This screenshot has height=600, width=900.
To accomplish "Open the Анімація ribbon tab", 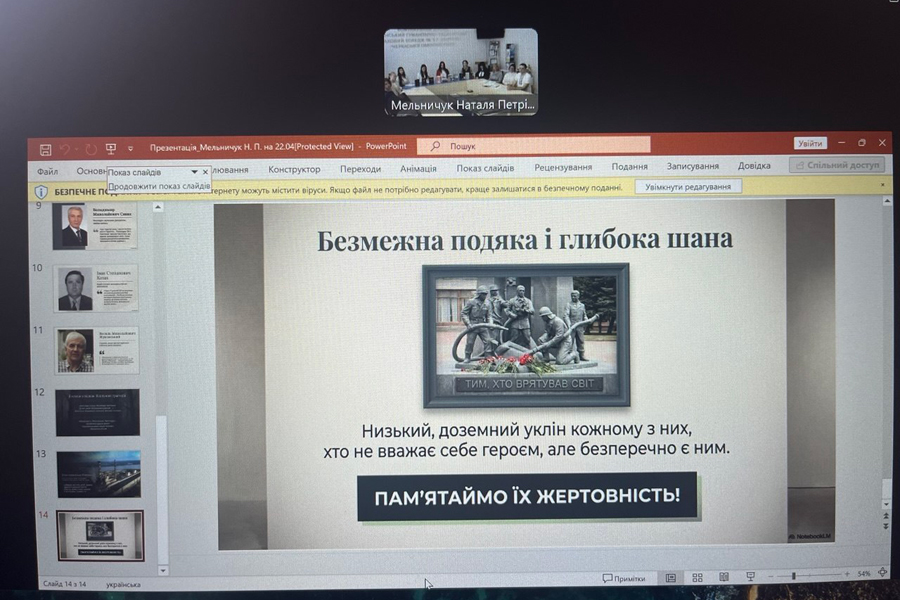I will coord(418,168).
